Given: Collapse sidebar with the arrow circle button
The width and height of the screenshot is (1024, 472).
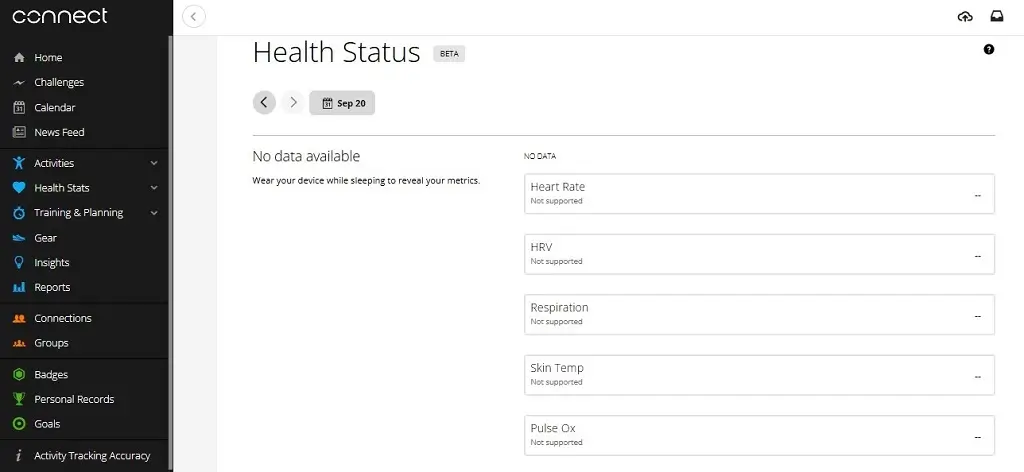Looking at the screenshot, I should (x=194, y=16).
